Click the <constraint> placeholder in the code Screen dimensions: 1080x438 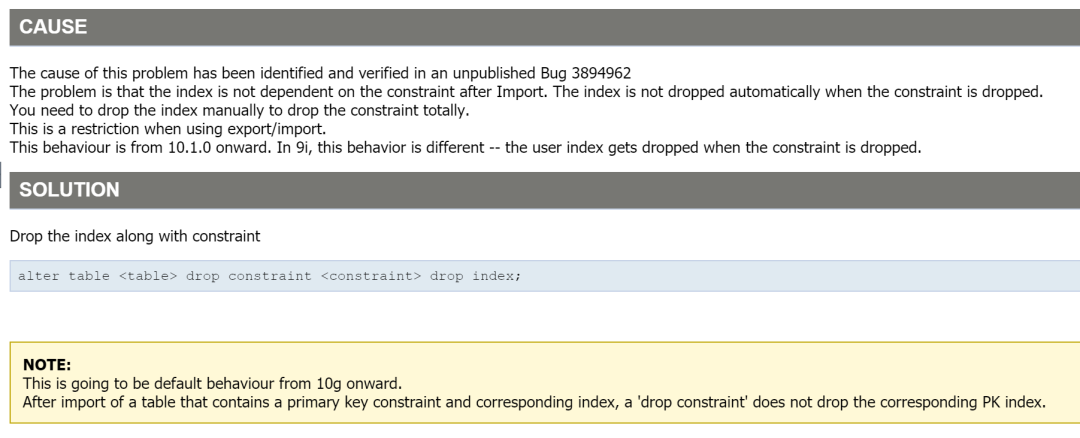(x=372, y=276)
